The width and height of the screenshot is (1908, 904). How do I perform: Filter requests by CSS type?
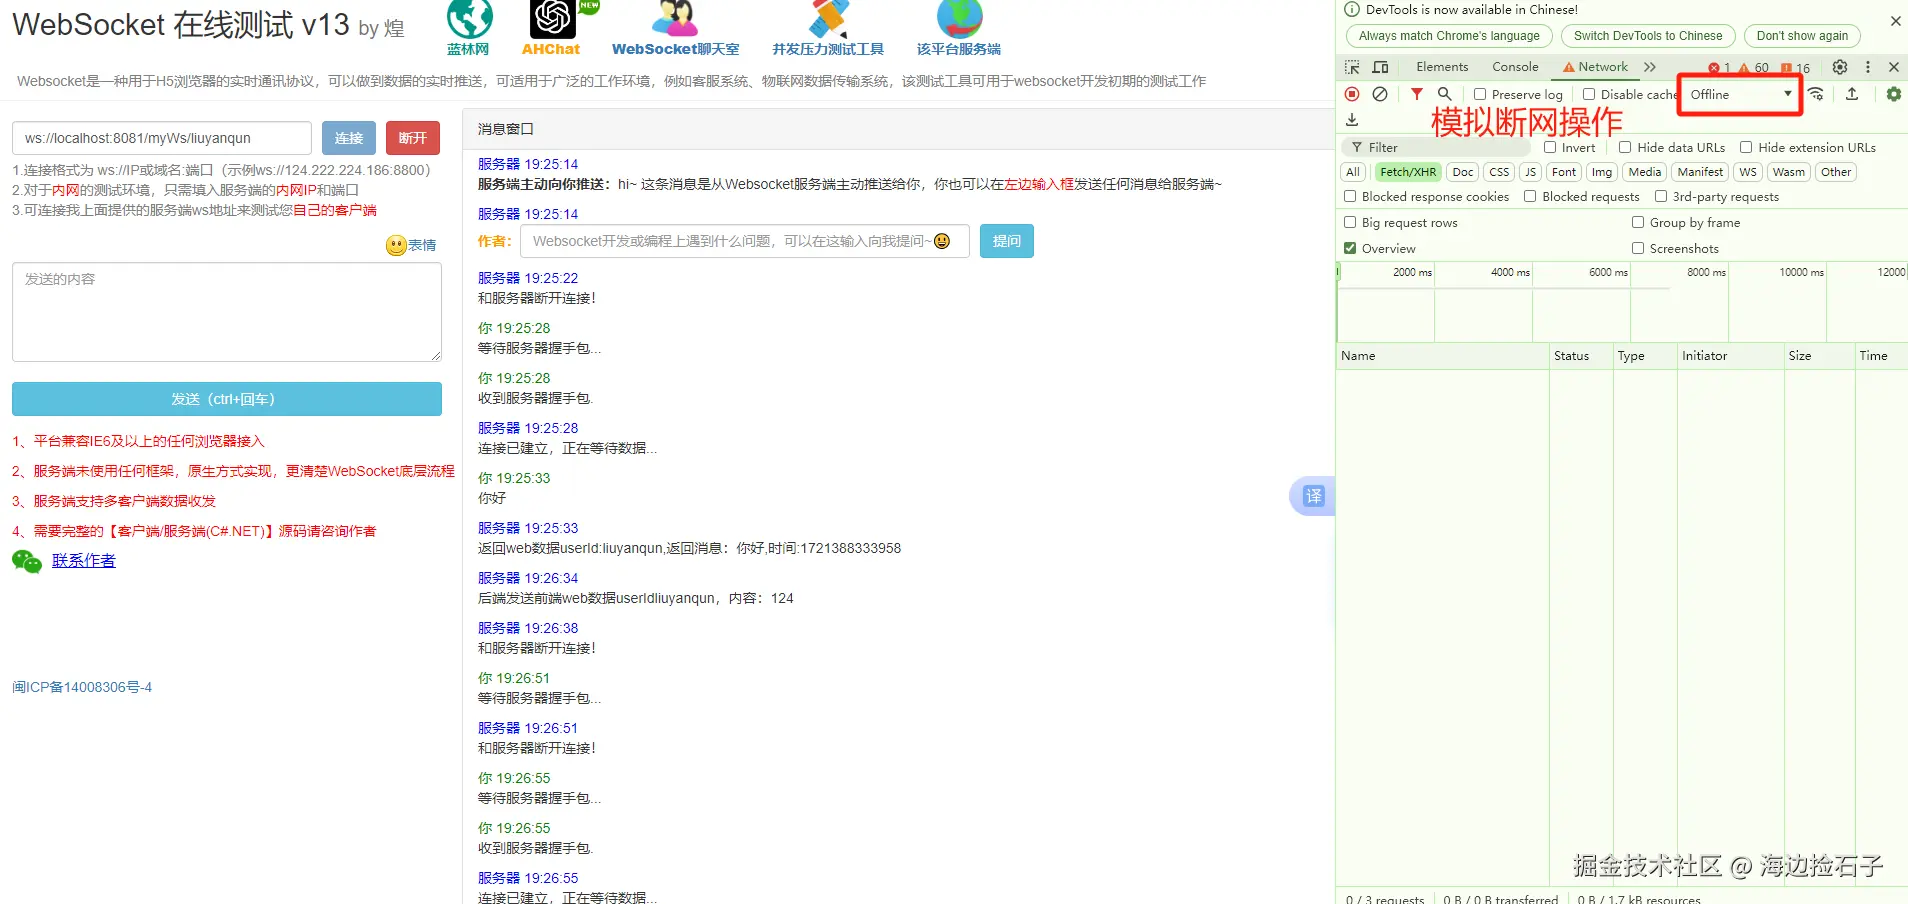tap(1499, 172)
